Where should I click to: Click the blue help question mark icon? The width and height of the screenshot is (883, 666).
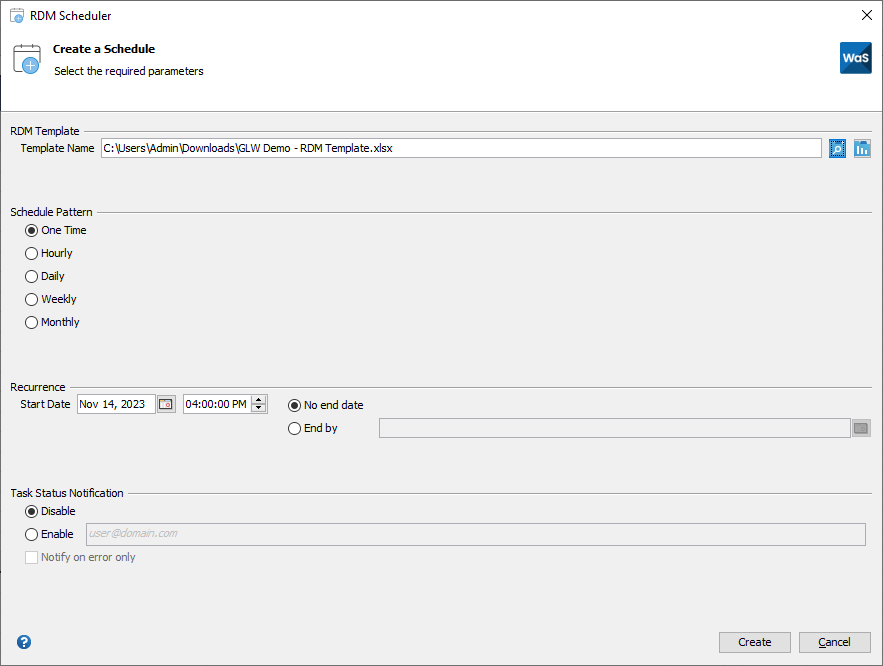[24, 642]
